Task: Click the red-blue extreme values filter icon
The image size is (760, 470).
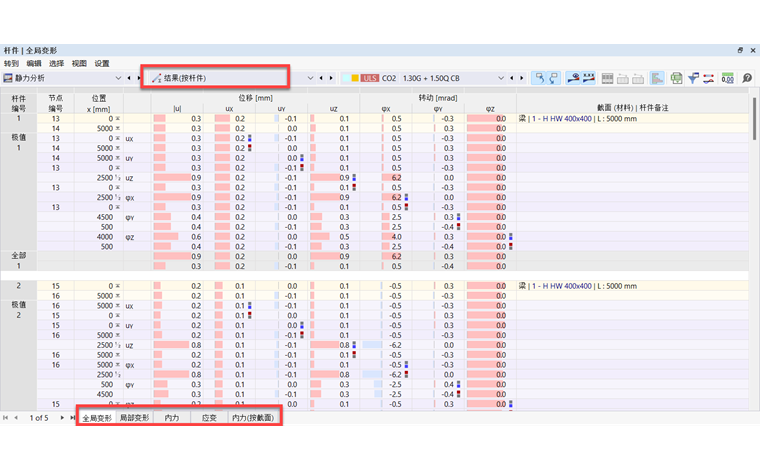Action: (x=709, y=78)
